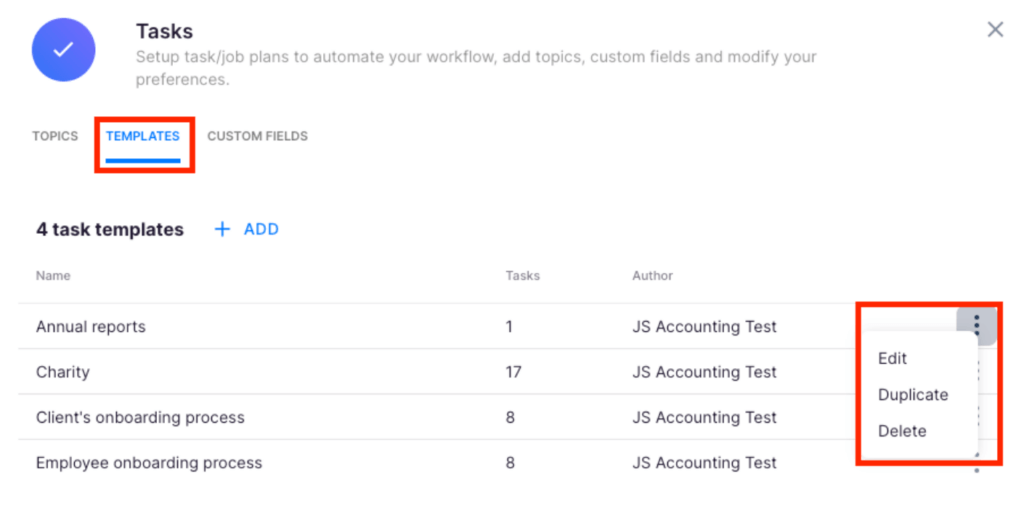1024x528 pixels.
Task: Click the Employee onboarding process template
Action: coord(149,463)
